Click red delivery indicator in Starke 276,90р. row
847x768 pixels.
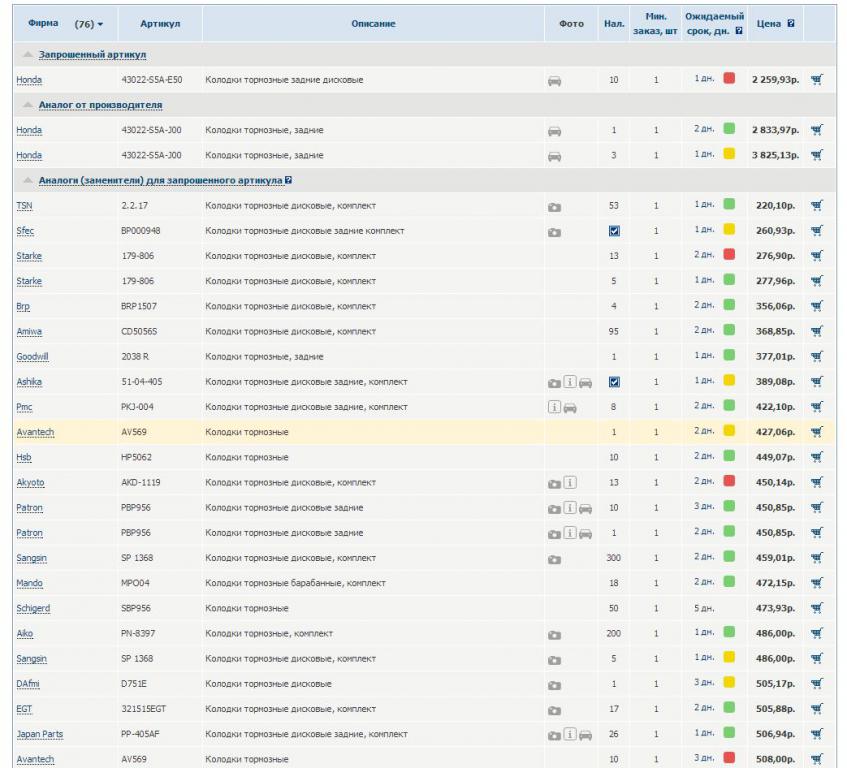point(729,255)
